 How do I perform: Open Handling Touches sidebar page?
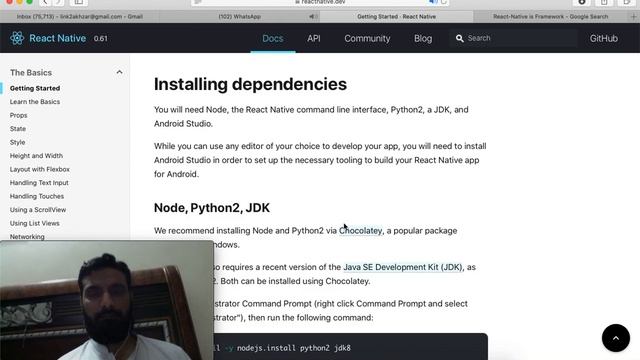pyautogui.click(x=37, y=196)
